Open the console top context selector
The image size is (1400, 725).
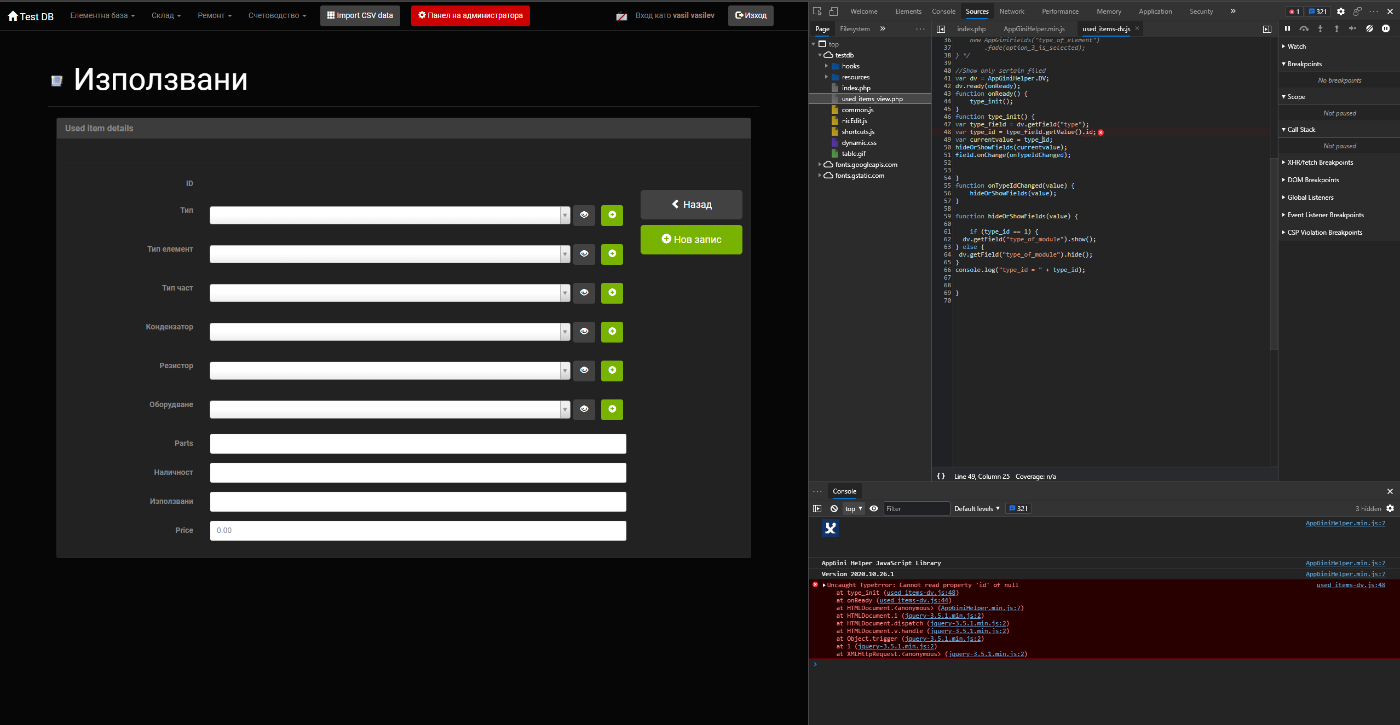(853, 508)
